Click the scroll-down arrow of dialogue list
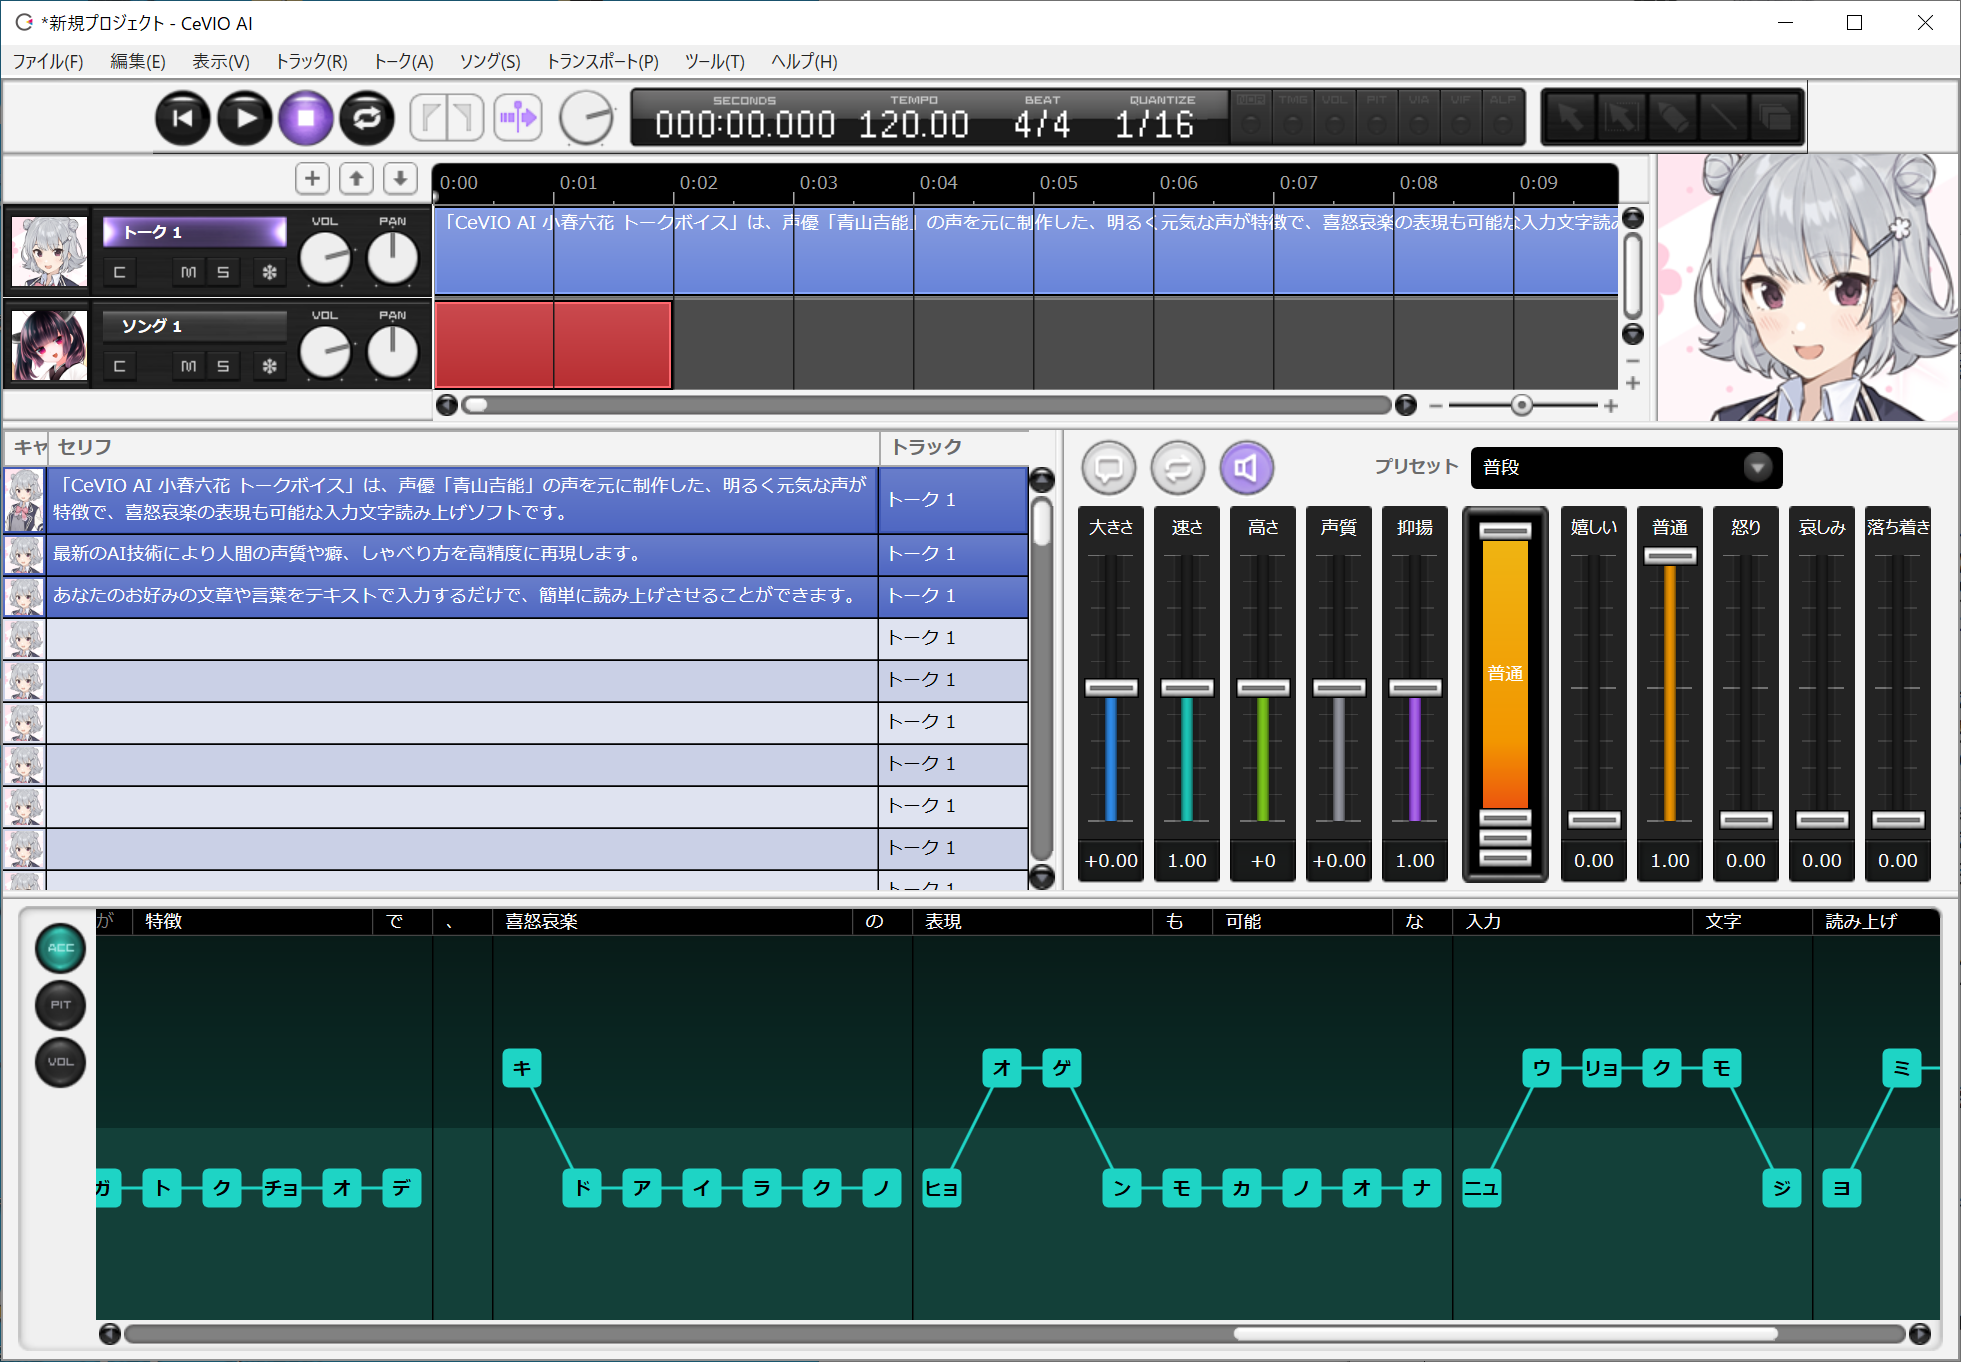The height and width of the screenshot is (1362, 1961). (x=1042, y=877)
